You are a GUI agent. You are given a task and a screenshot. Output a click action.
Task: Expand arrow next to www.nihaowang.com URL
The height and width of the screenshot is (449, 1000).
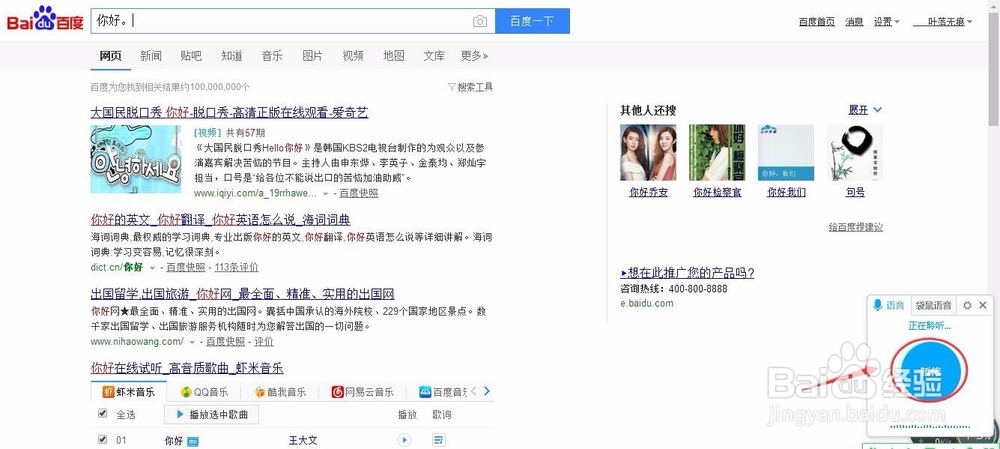(191, 342)
